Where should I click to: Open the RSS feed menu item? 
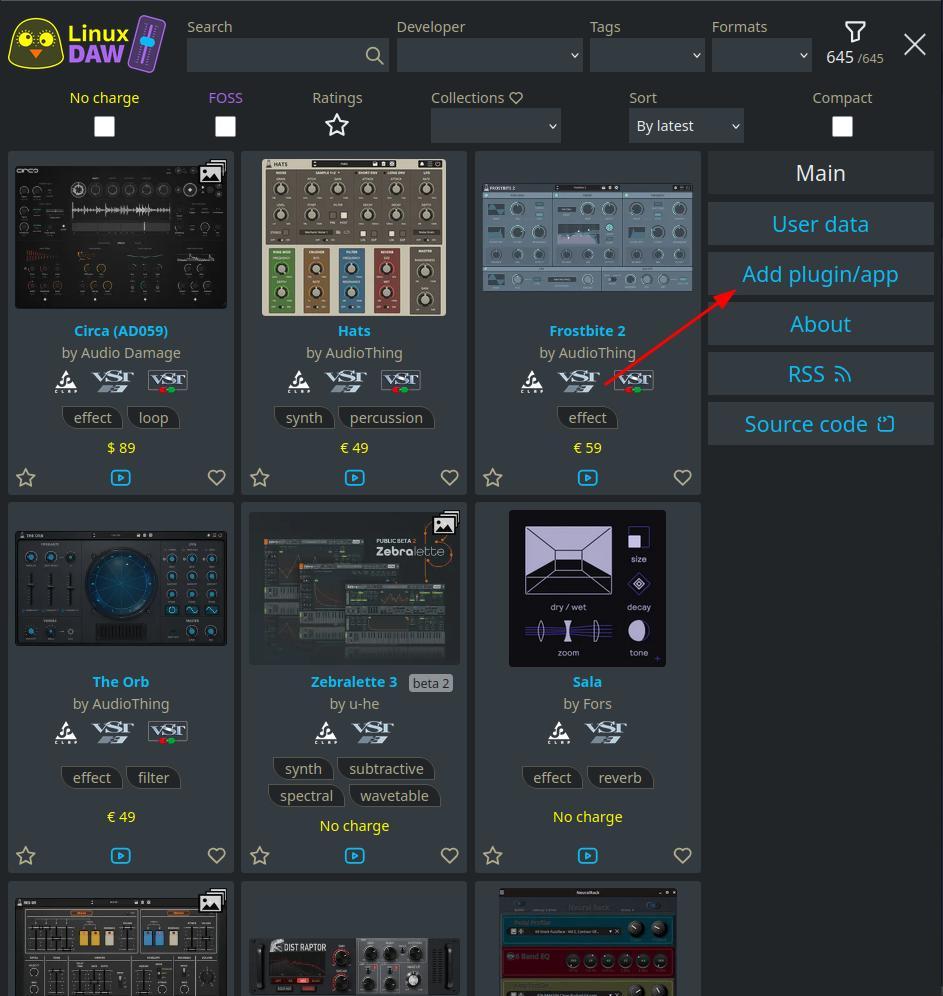point(820,374)
